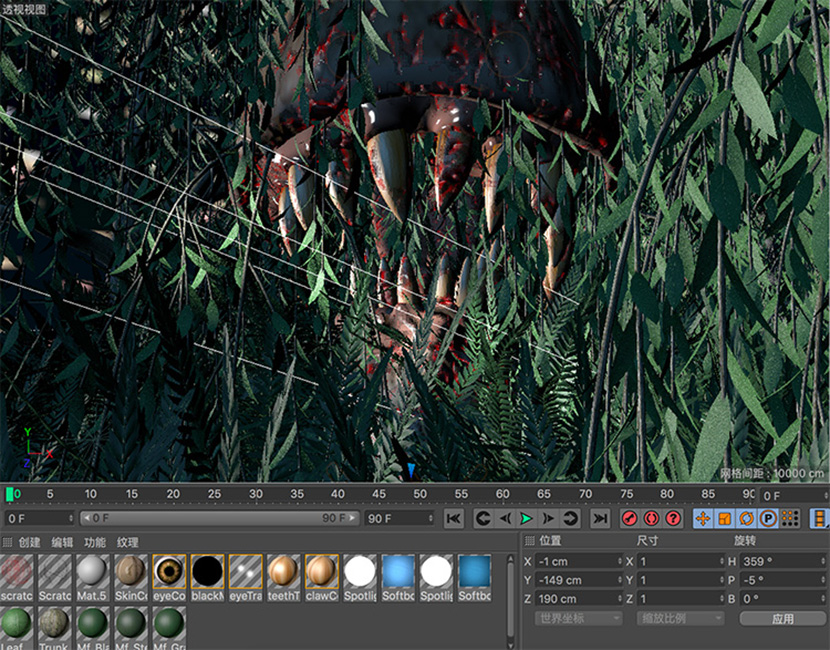This screenshot has width=830, height=650.
Task: Open the 编辑 menu in material manager
Action: [x=62, y=542]
